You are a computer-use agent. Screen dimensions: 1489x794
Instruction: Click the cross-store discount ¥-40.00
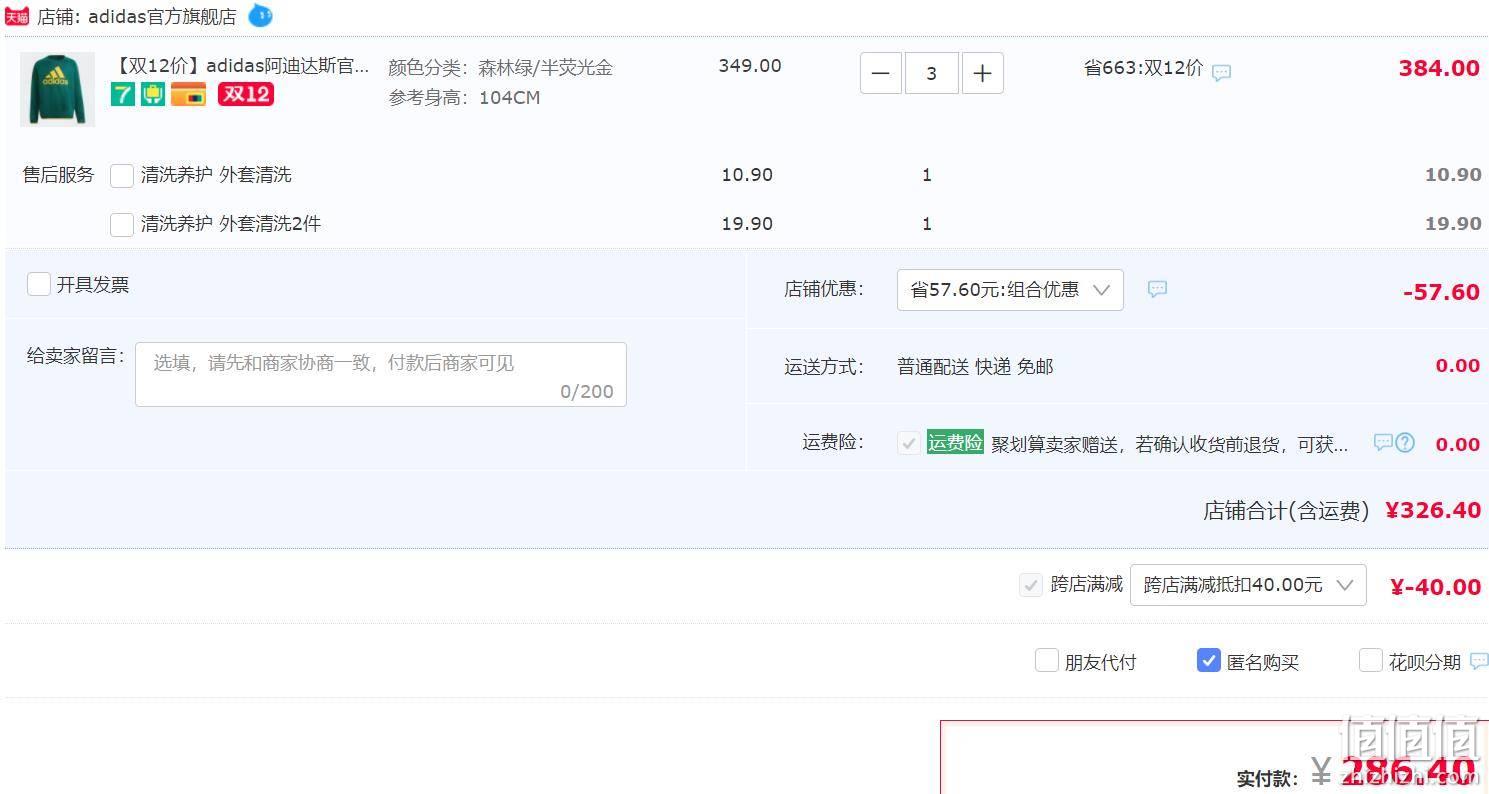(x=1436, y=587)
